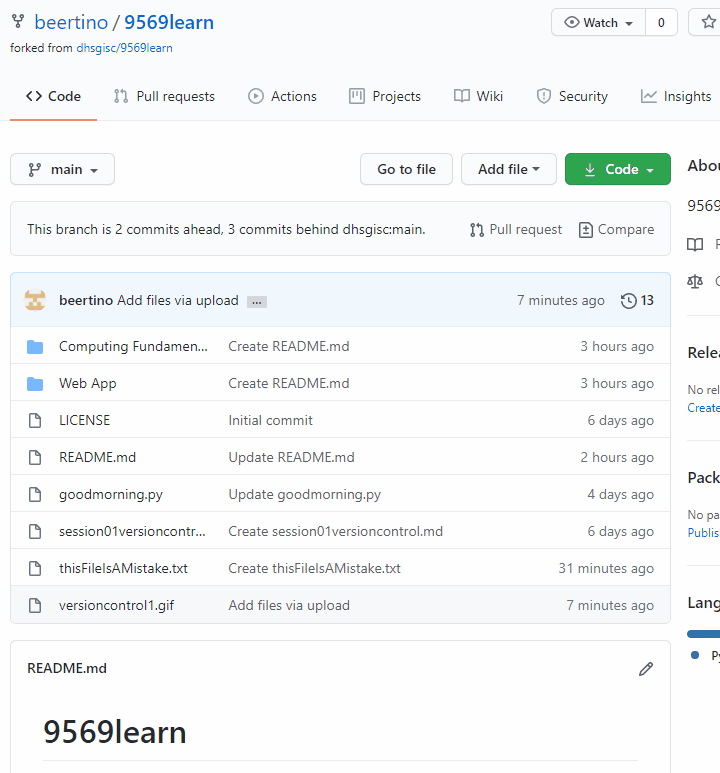Open commit history showing 13 commits
This screenshot has width=720, height=773.
tap(637, 300)
